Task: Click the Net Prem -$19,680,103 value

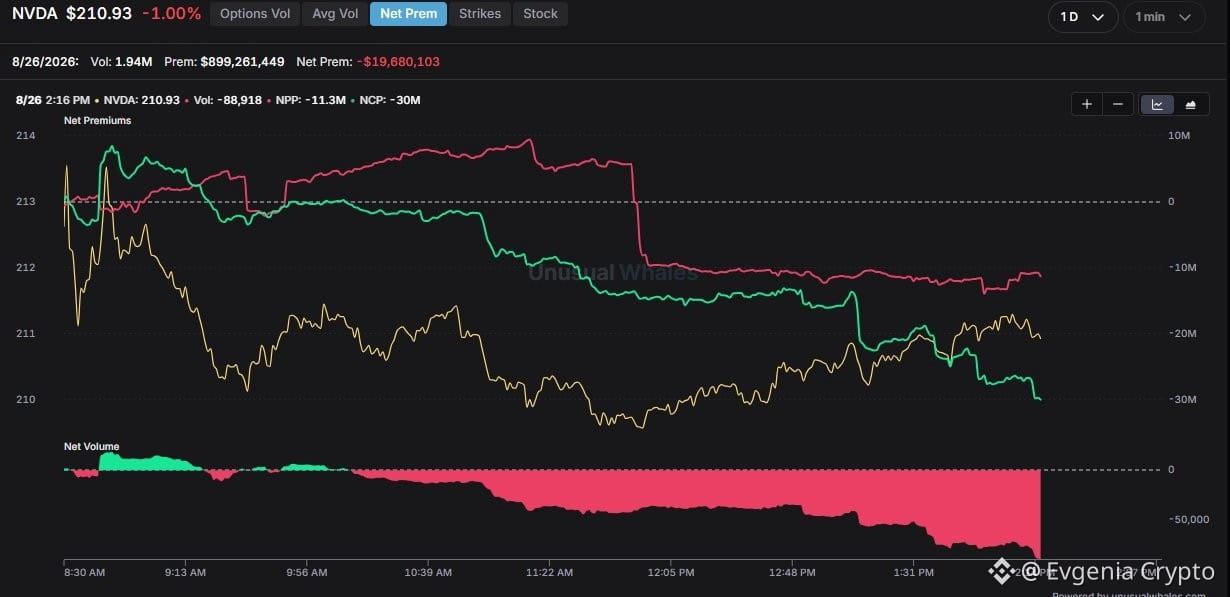Action: click(x=367, y=62)
